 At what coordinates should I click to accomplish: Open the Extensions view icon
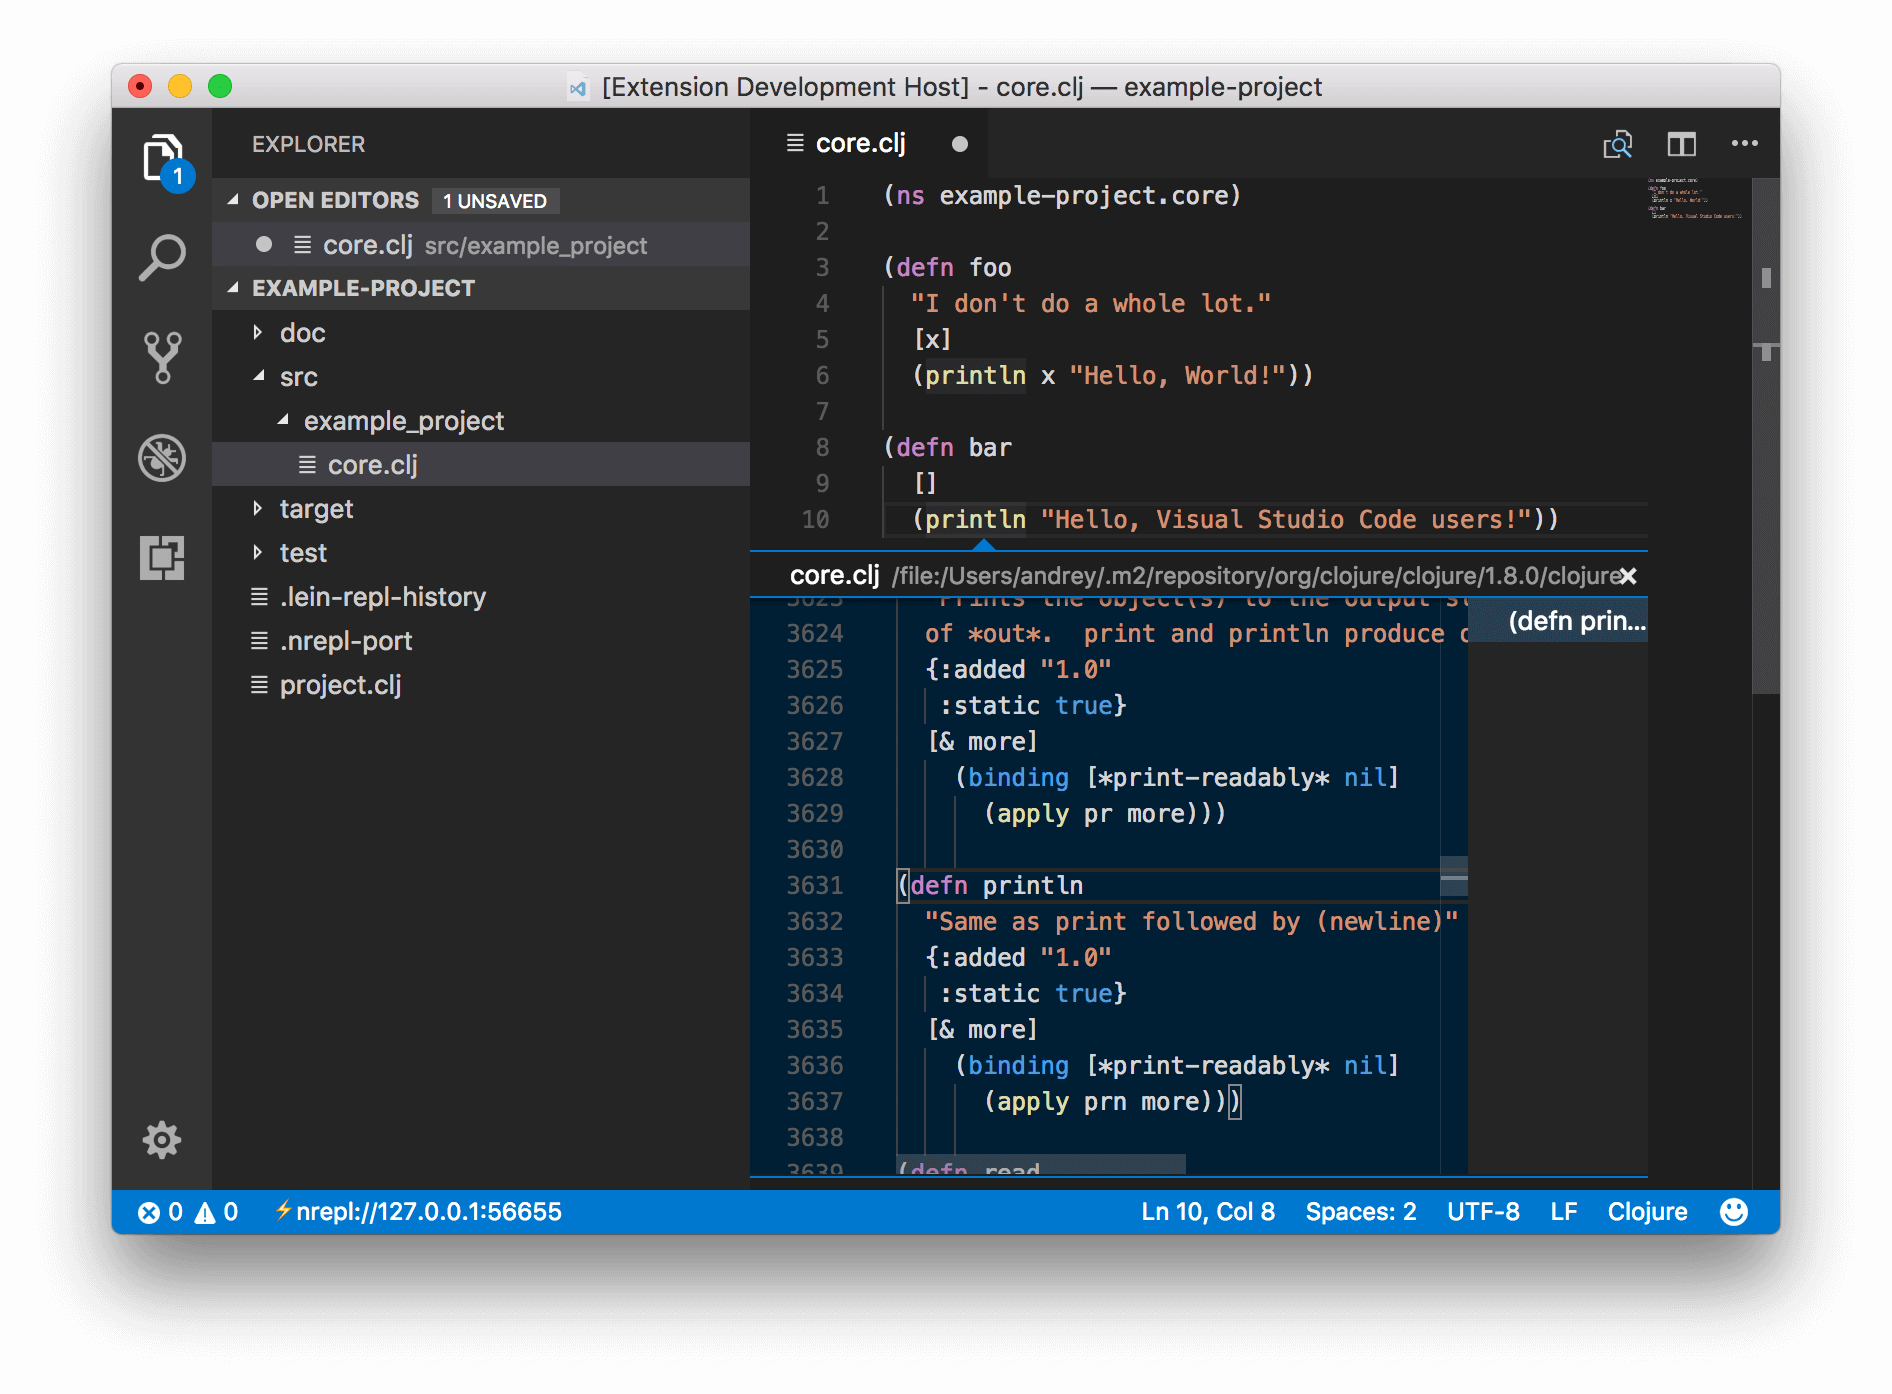(x=162, y=557)
